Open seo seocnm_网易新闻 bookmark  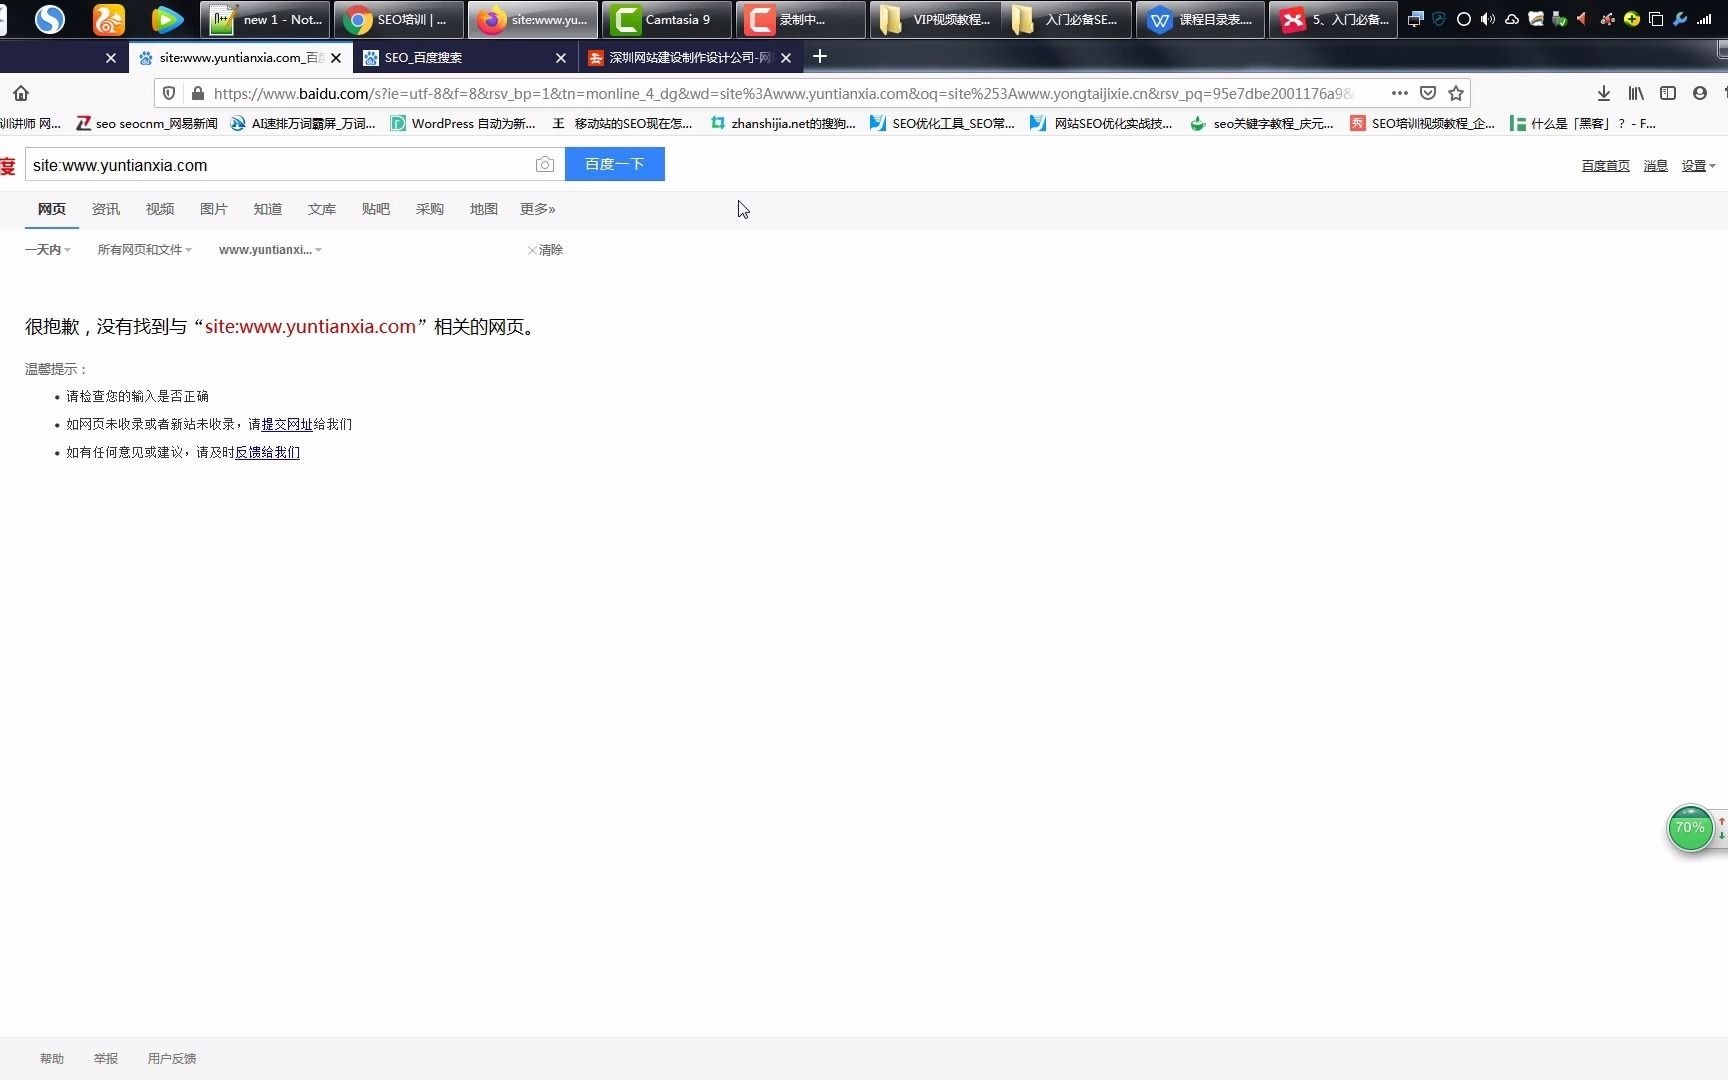147,123
